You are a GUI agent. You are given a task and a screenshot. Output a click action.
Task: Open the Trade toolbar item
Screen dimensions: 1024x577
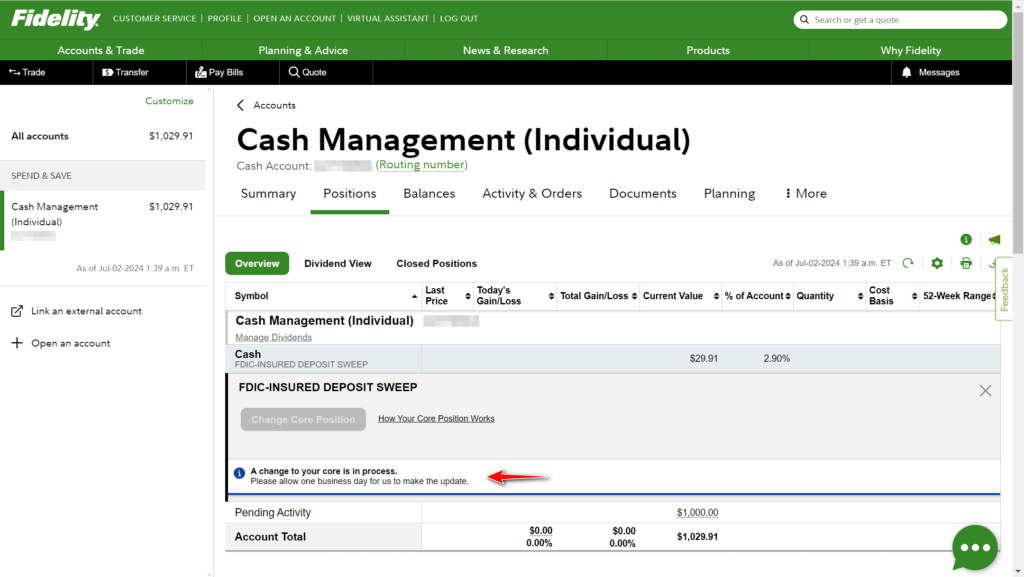(27, 72)
